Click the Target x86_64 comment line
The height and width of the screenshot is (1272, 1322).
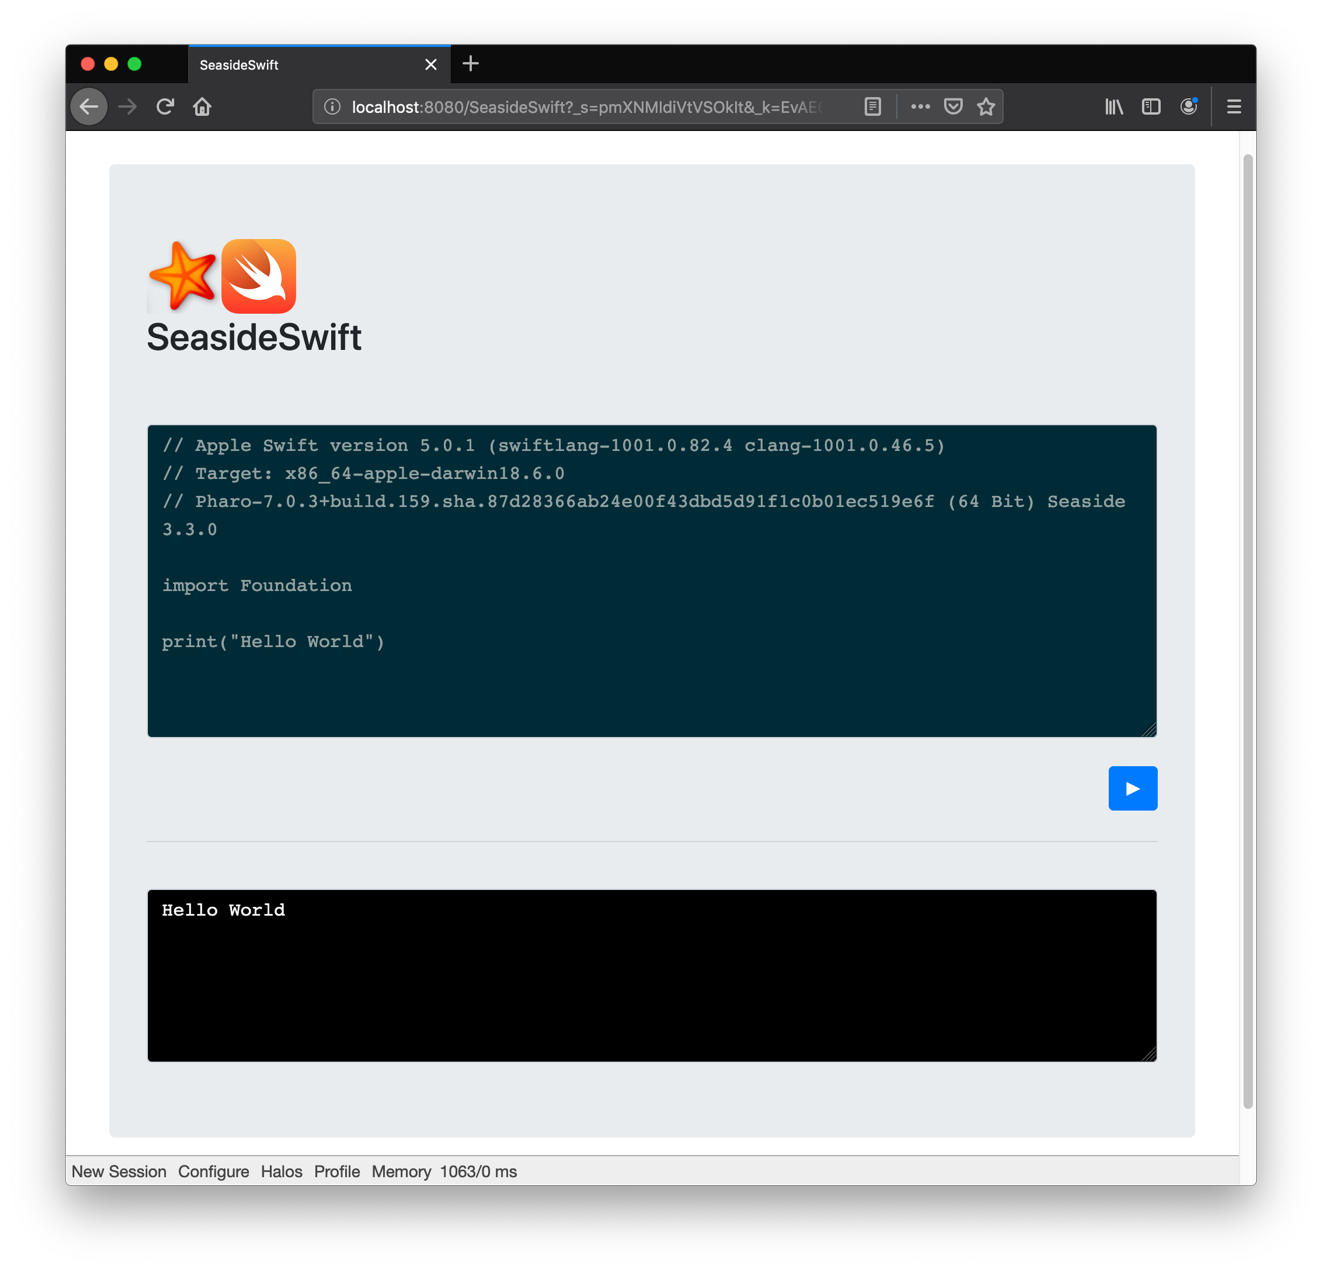tap(363, 474)
